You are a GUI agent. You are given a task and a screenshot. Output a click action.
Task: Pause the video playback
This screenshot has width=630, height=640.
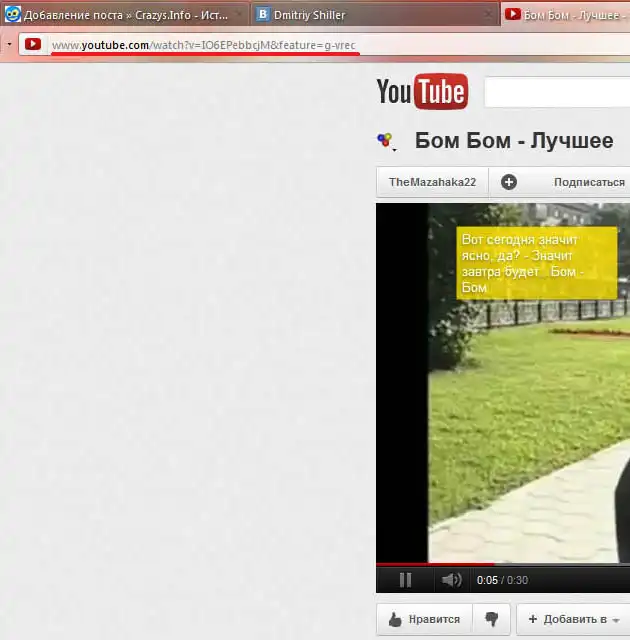point(405,580)
